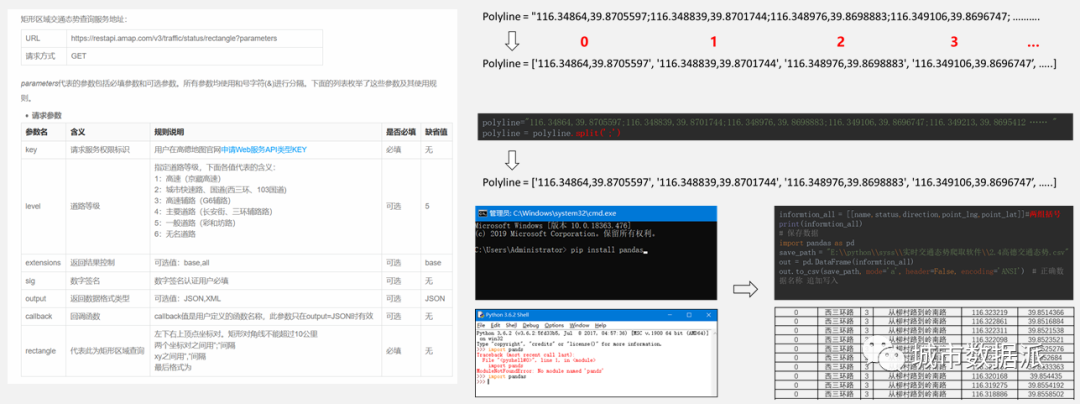Open the Help menu in Python Shell
1080x404 pixels.
tap(601, 325)
